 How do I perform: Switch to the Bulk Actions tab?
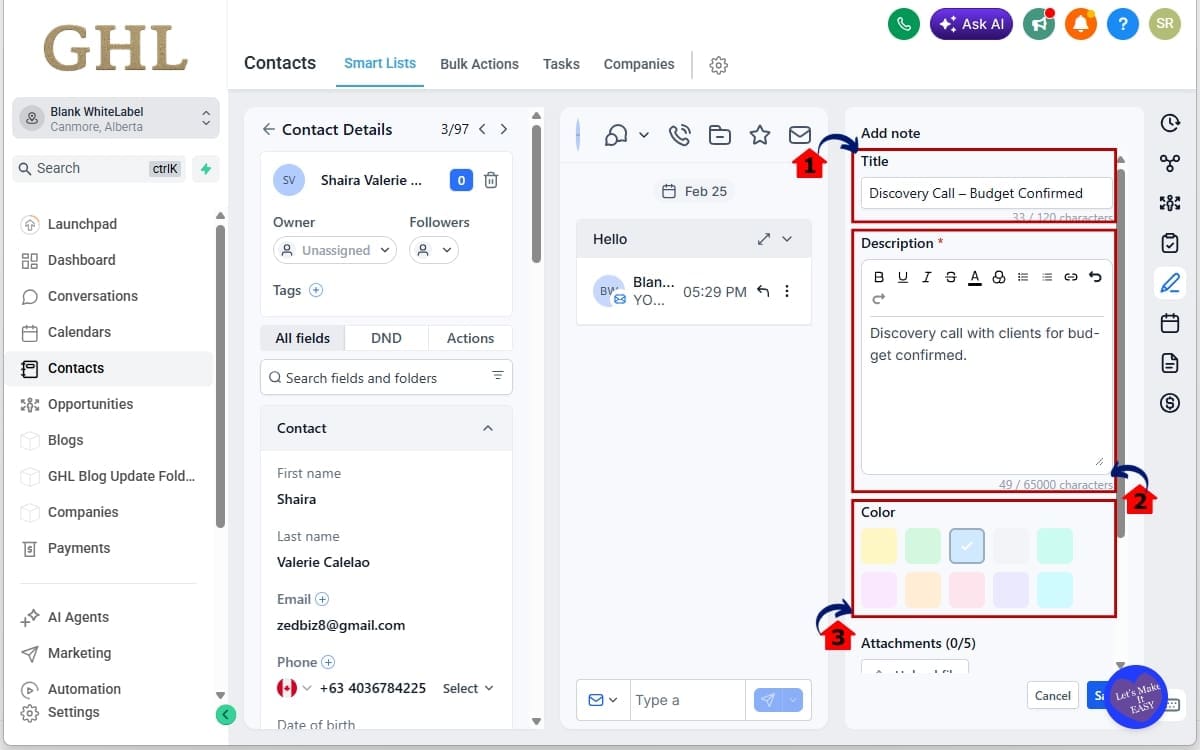(x=479, y=64)
